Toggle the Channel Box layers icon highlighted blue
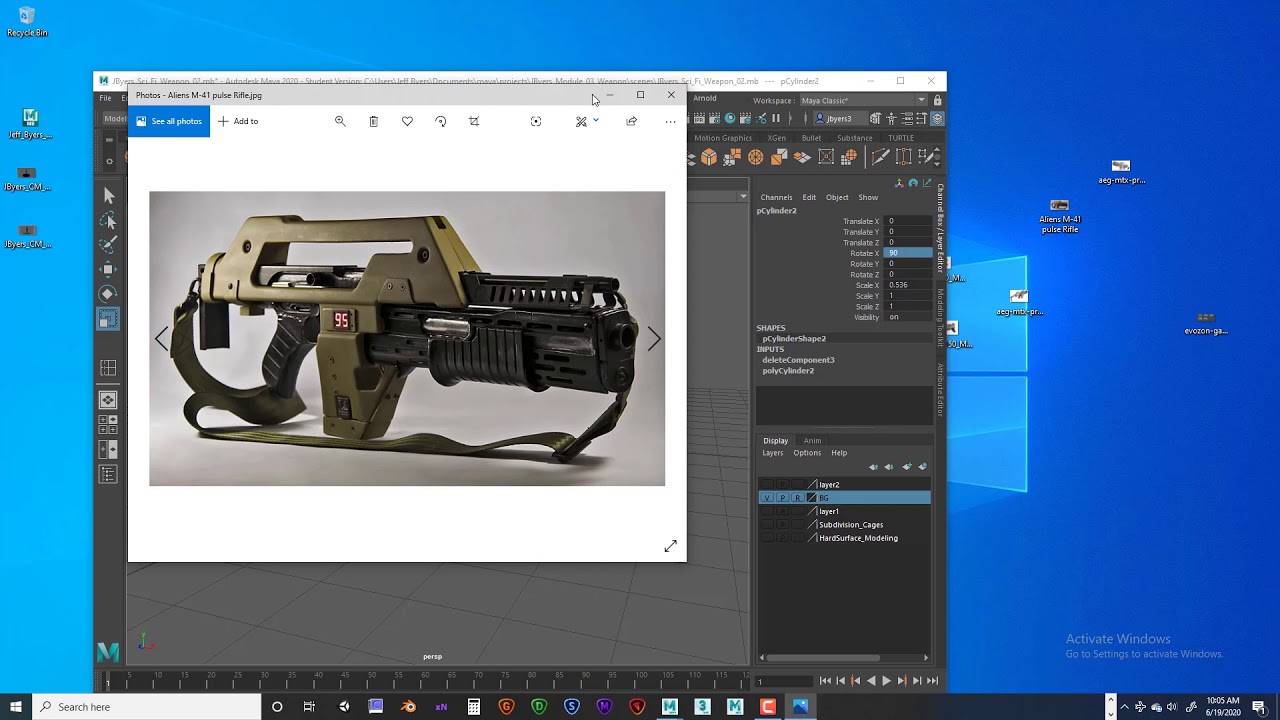Screen dimensions: 1280x720 pyautogui.click(x=937, y=118)
